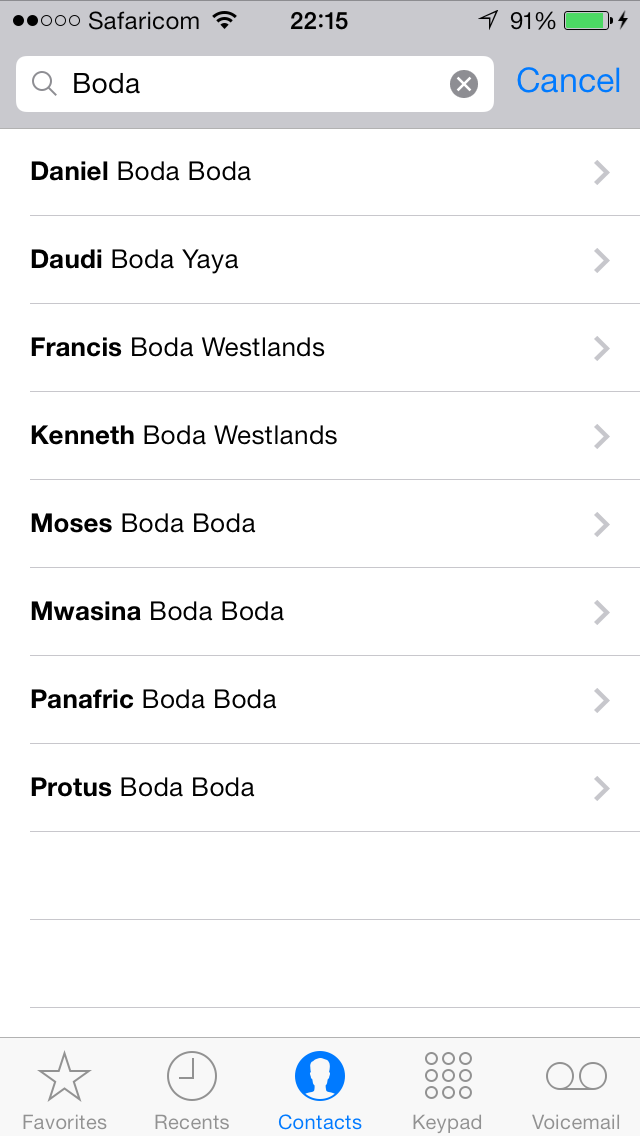Expand Protus Boda Boda chevron
Screen dimensions: 640x1136
click(601, 788)
